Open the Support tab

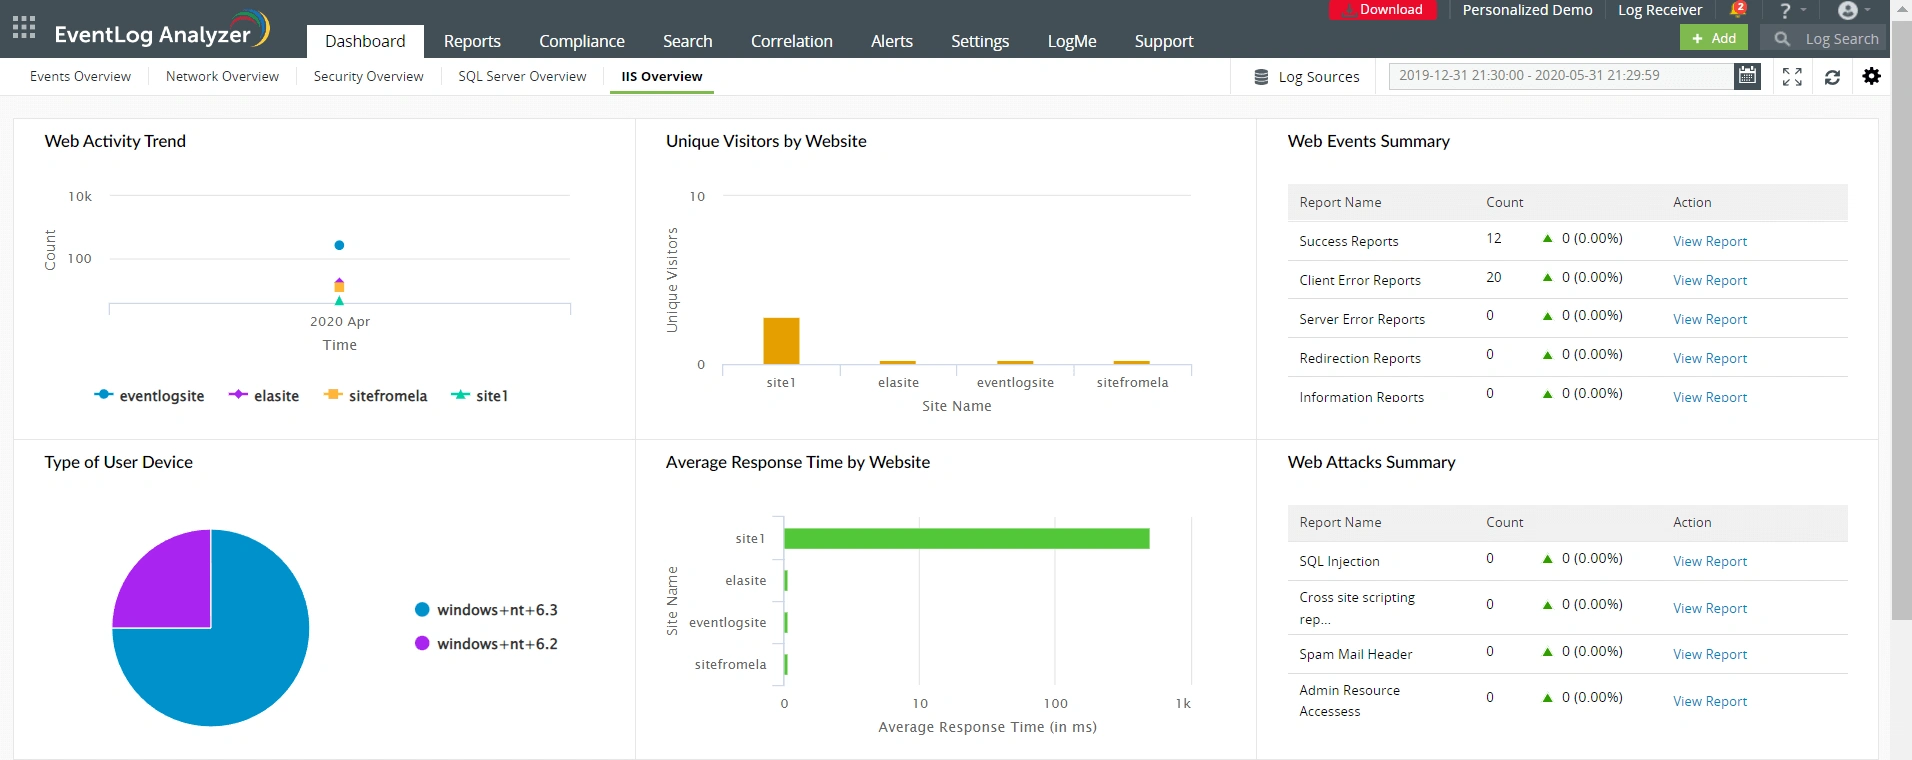[1164, 41]
